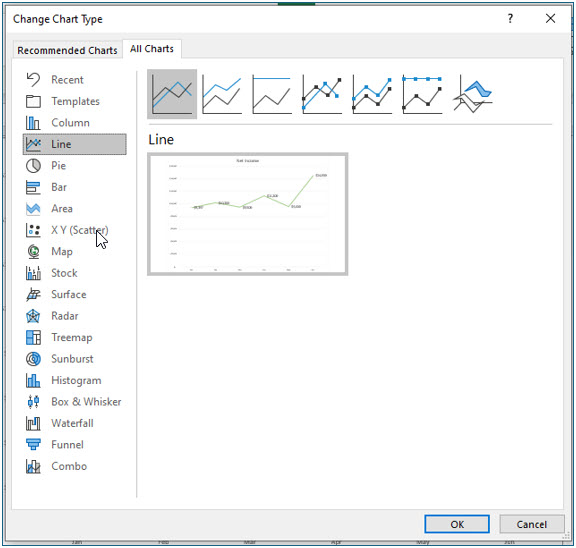The image size is (576, 548).
Task: Pick the Area chart category
Action: (75, 209)
